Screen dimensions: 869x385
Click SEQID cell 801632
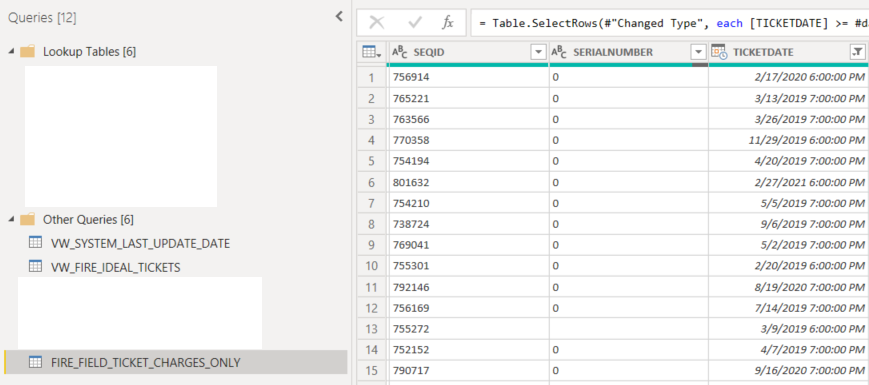click(x=469, y=182)
